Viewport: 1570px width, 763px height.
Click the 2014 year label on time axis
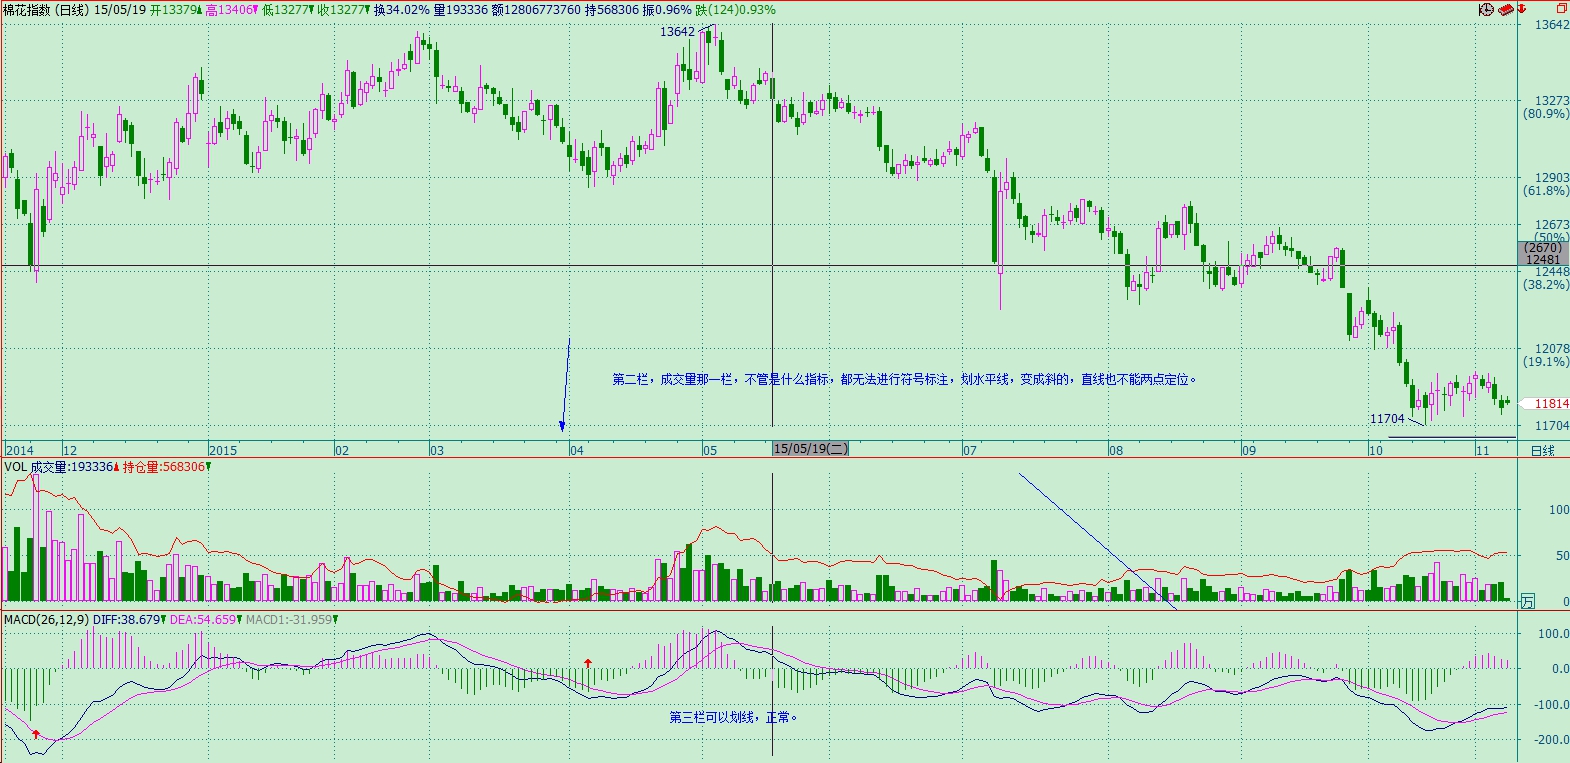19,450
